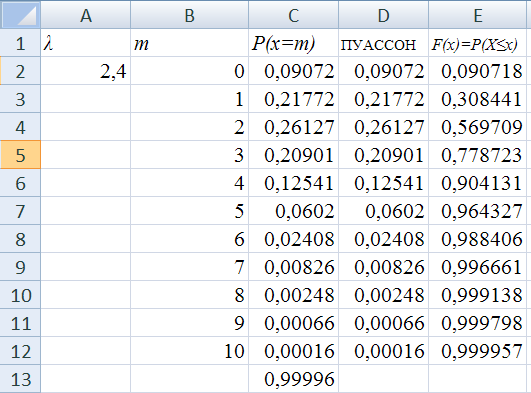
Task: Click cell containing m value 10
Action: click(189, 351)
